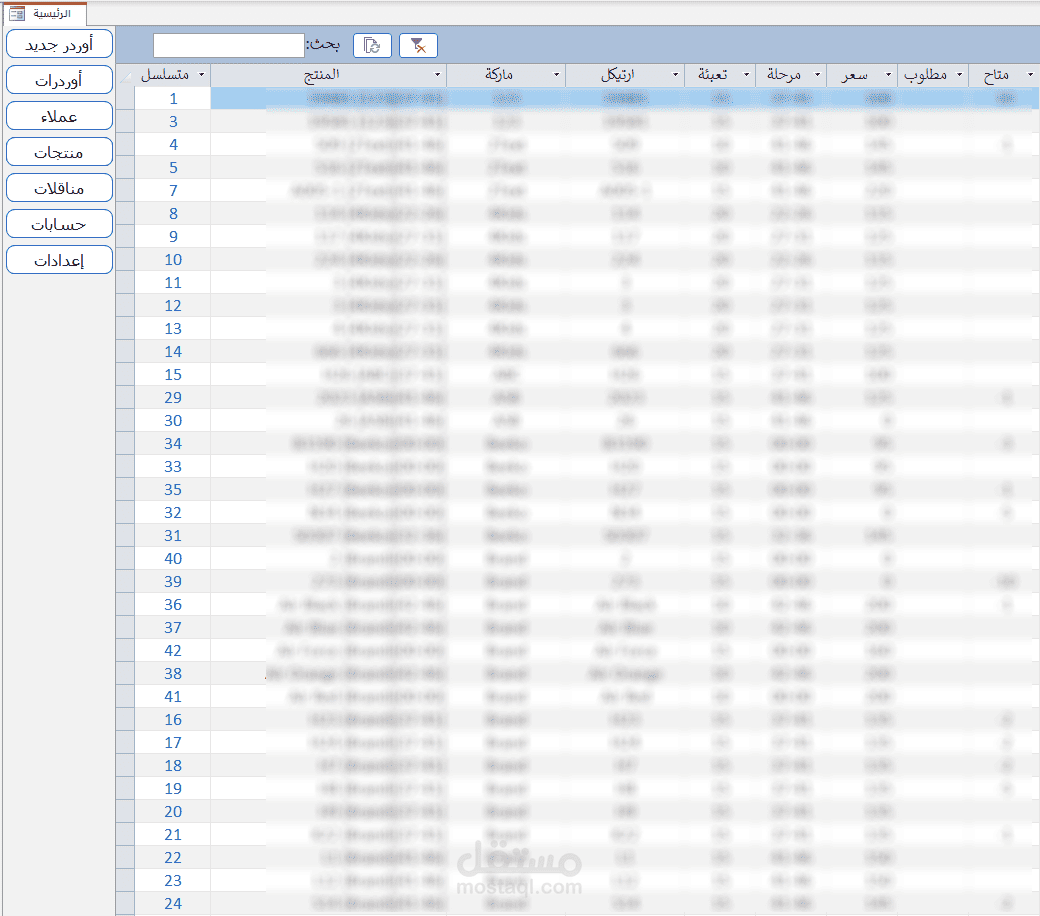Click the بحث search input field
The width and height of the screenshot is (1040, 916).
click(229, 46)
